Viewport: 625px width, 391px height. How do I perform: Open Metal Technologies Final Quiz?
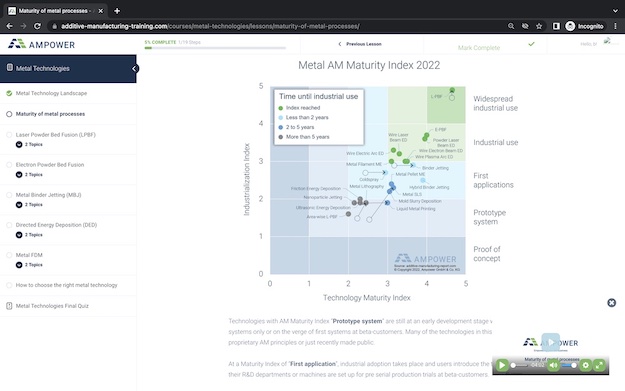[x=52, y=306]
